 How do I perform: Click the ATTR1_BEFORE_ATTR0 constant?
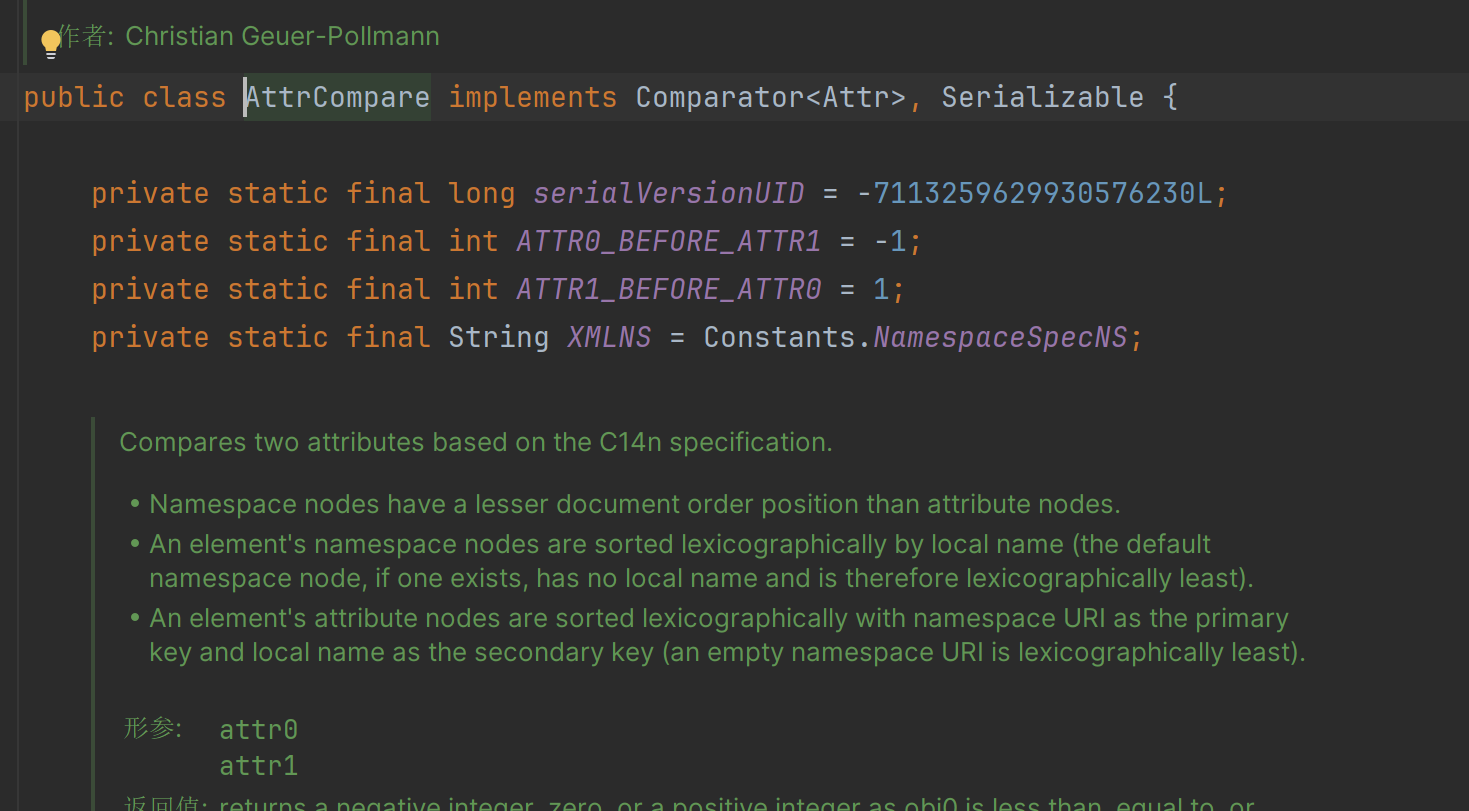click(x=669, y=289)
